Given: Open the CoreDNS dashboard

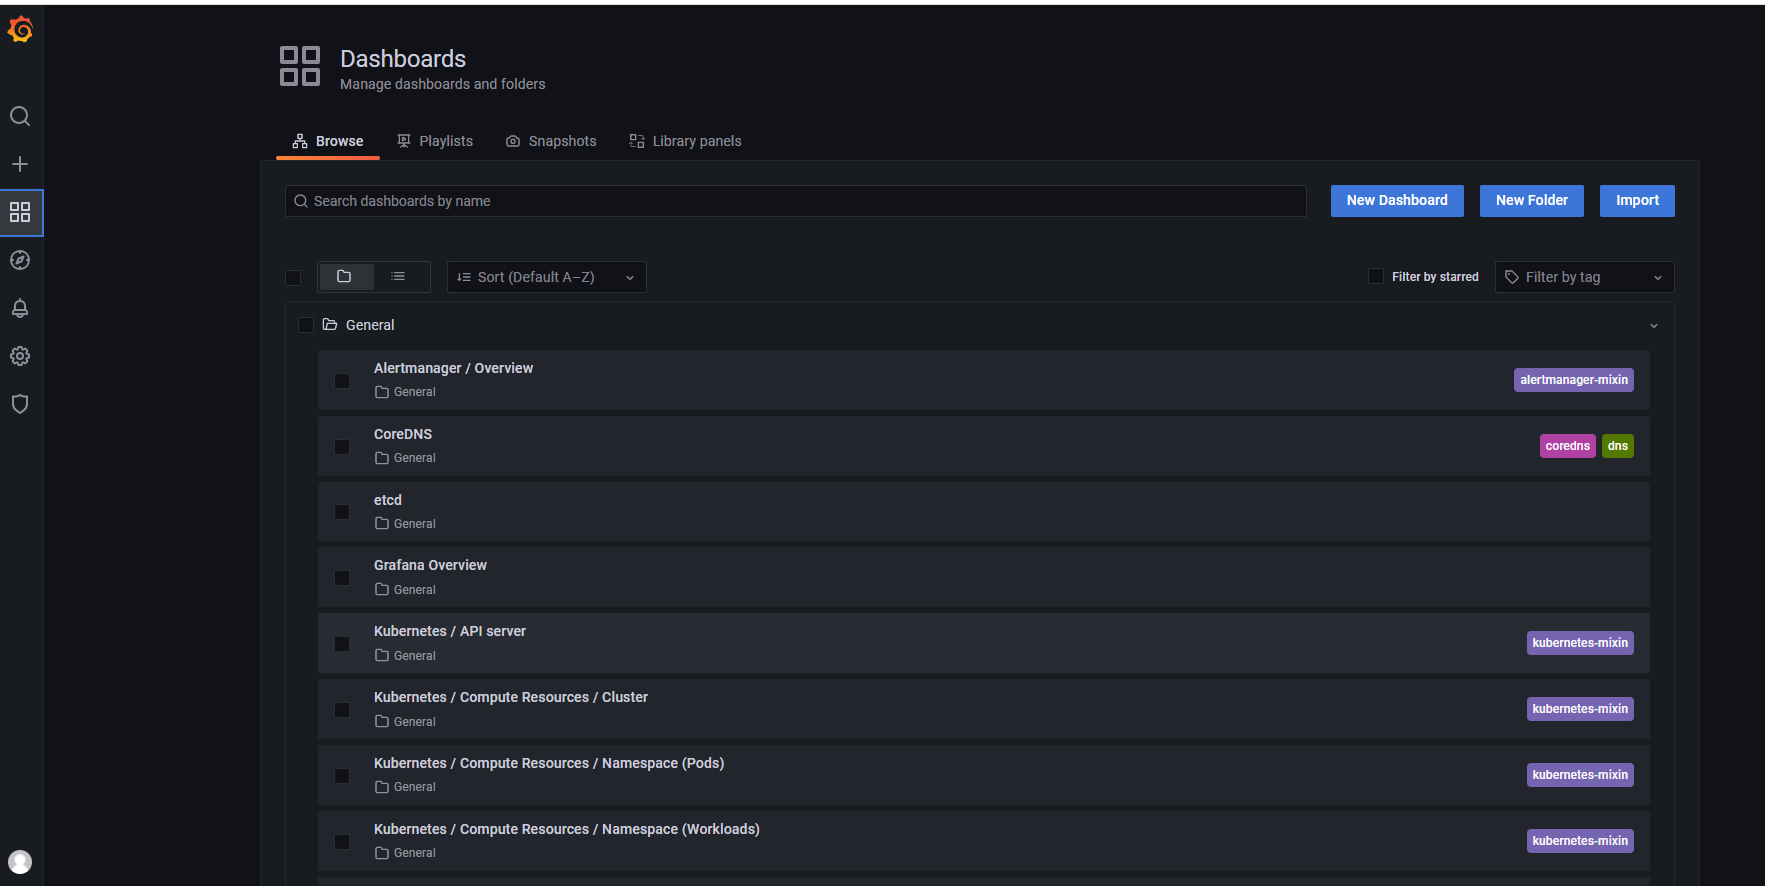Looking at the screenshot, I should [x=403, y=434].
